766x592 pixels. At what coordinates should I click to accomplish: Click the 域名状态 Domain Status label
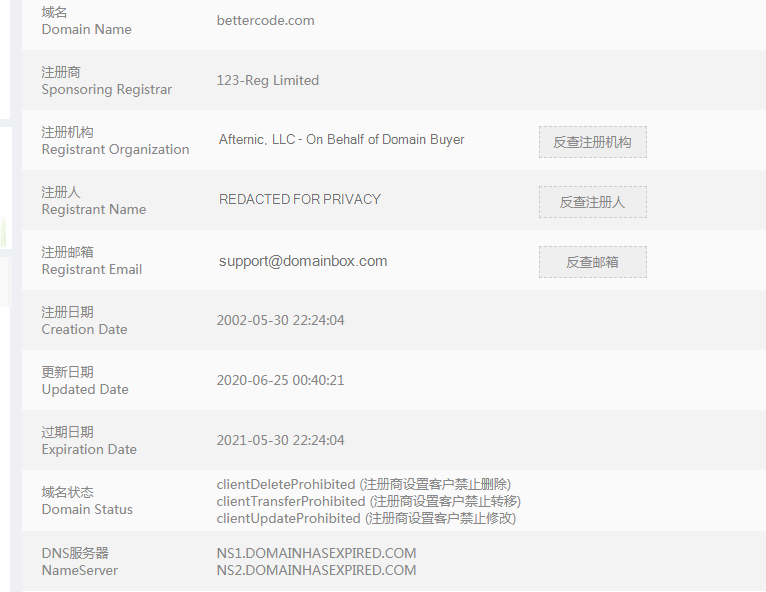tap(87, 500)
